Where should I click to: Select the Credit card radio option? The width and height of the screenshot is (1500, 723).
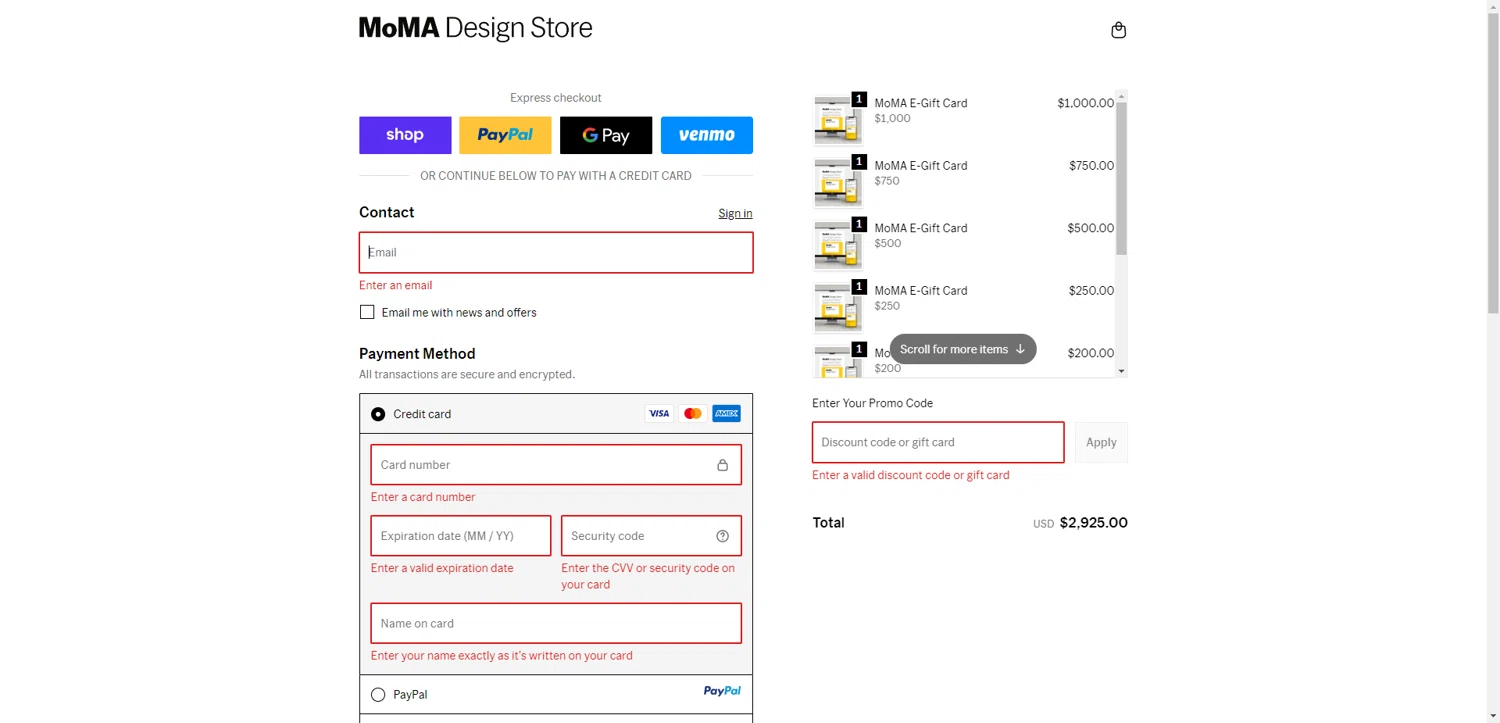378,414
